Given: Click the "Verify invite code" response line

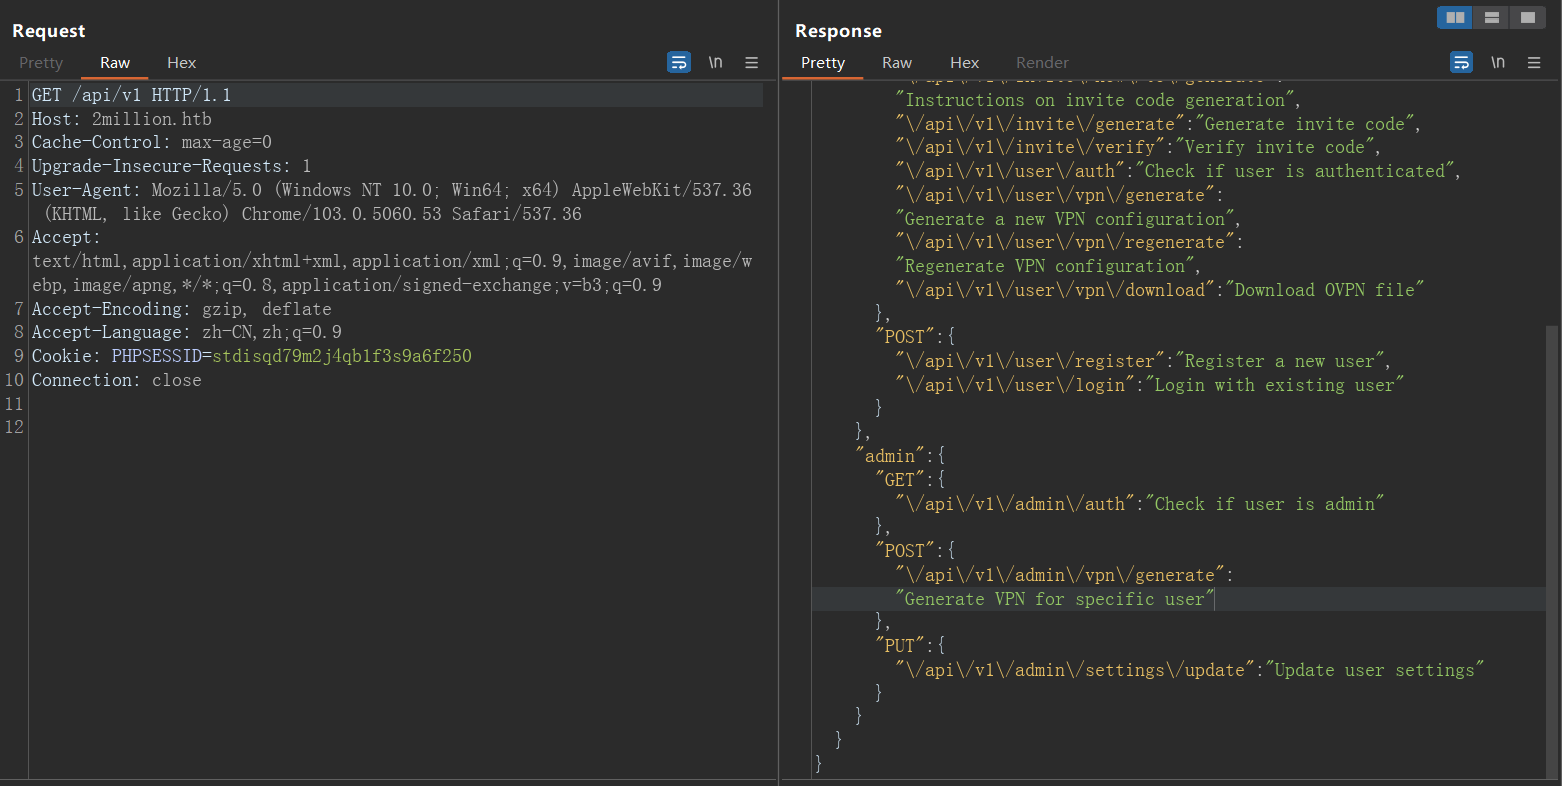Looking at the screenshot, I should click(x=1138, y=147).
